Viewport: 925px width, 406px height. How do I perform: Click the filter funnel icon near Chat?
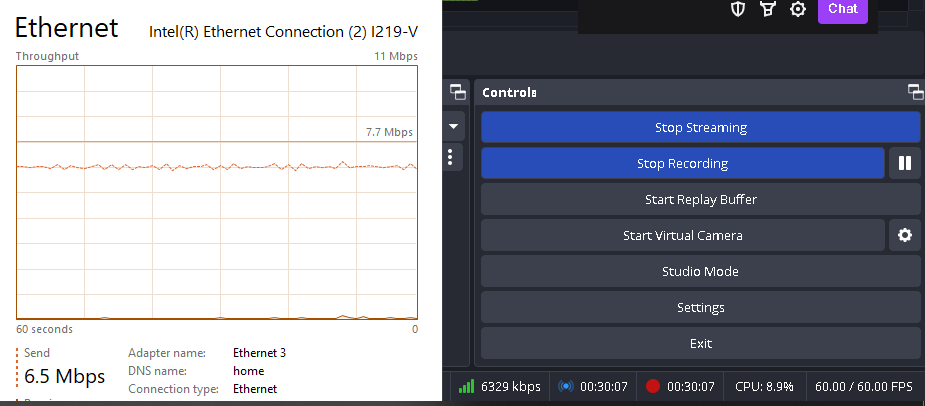[x=767, y=9]
